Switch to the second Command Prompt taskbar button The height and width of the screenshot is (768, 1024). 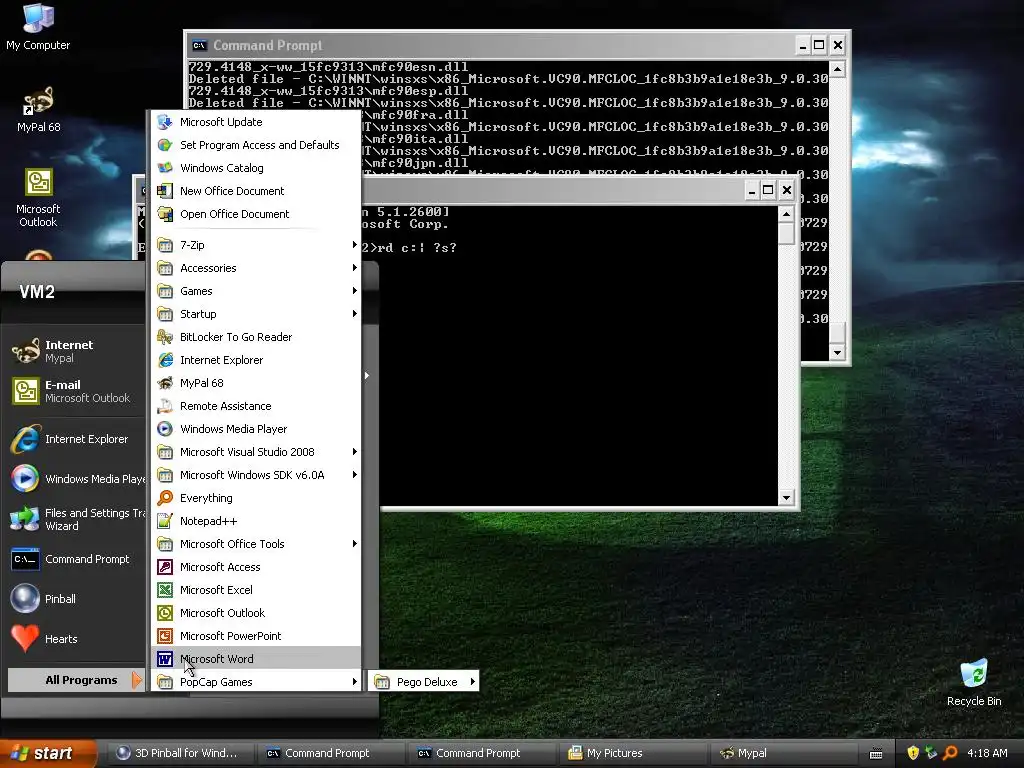(x=481, y=753)
